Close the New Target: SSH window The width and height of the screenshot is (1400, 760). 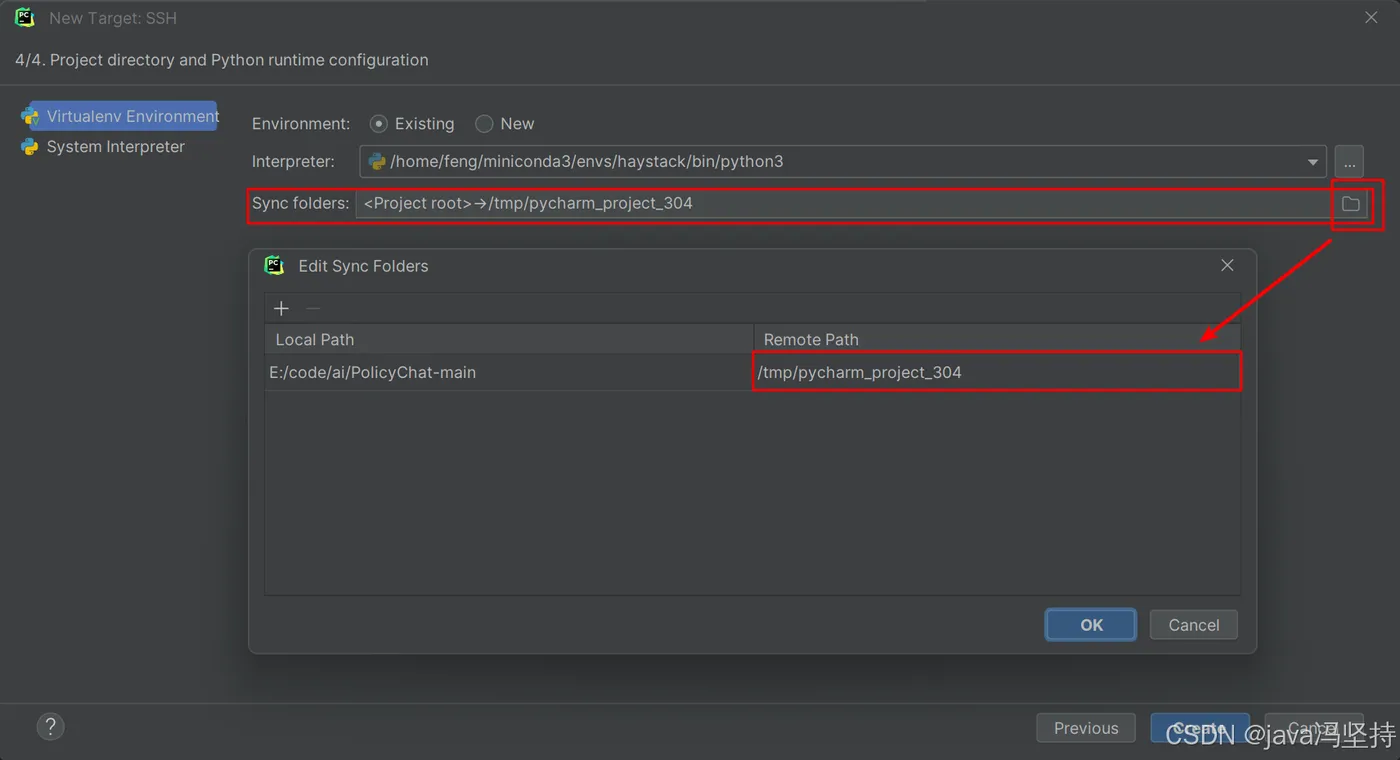click(1371, 18)
